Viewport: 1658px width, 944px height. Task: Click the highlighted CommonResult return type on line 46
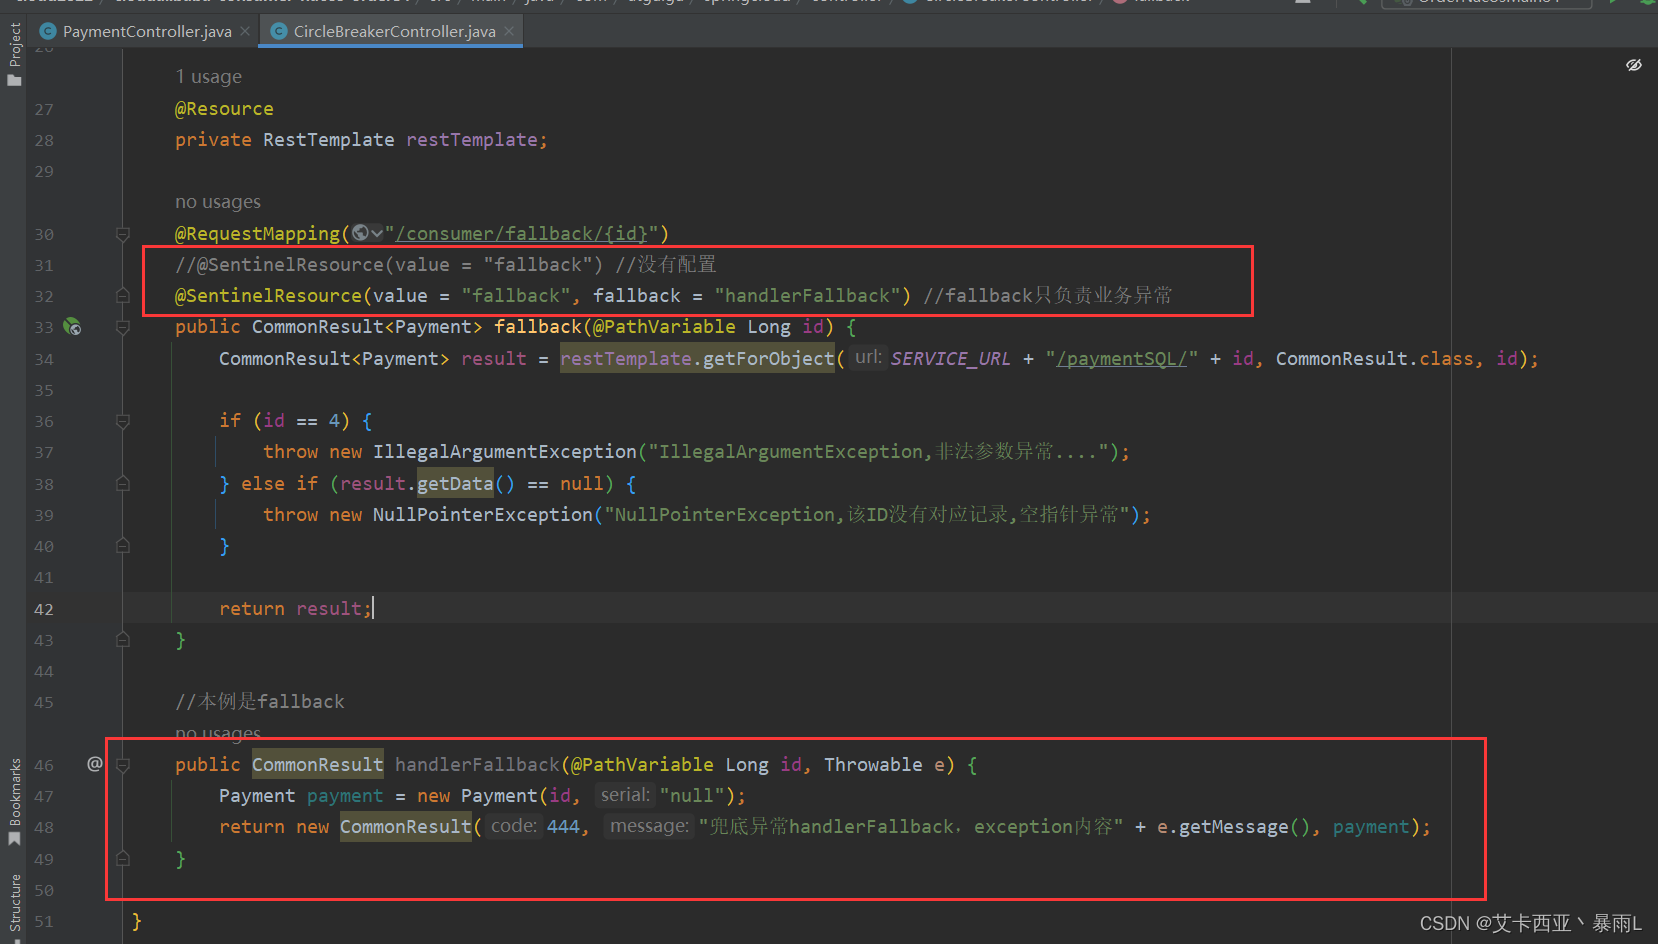point(317,765)
